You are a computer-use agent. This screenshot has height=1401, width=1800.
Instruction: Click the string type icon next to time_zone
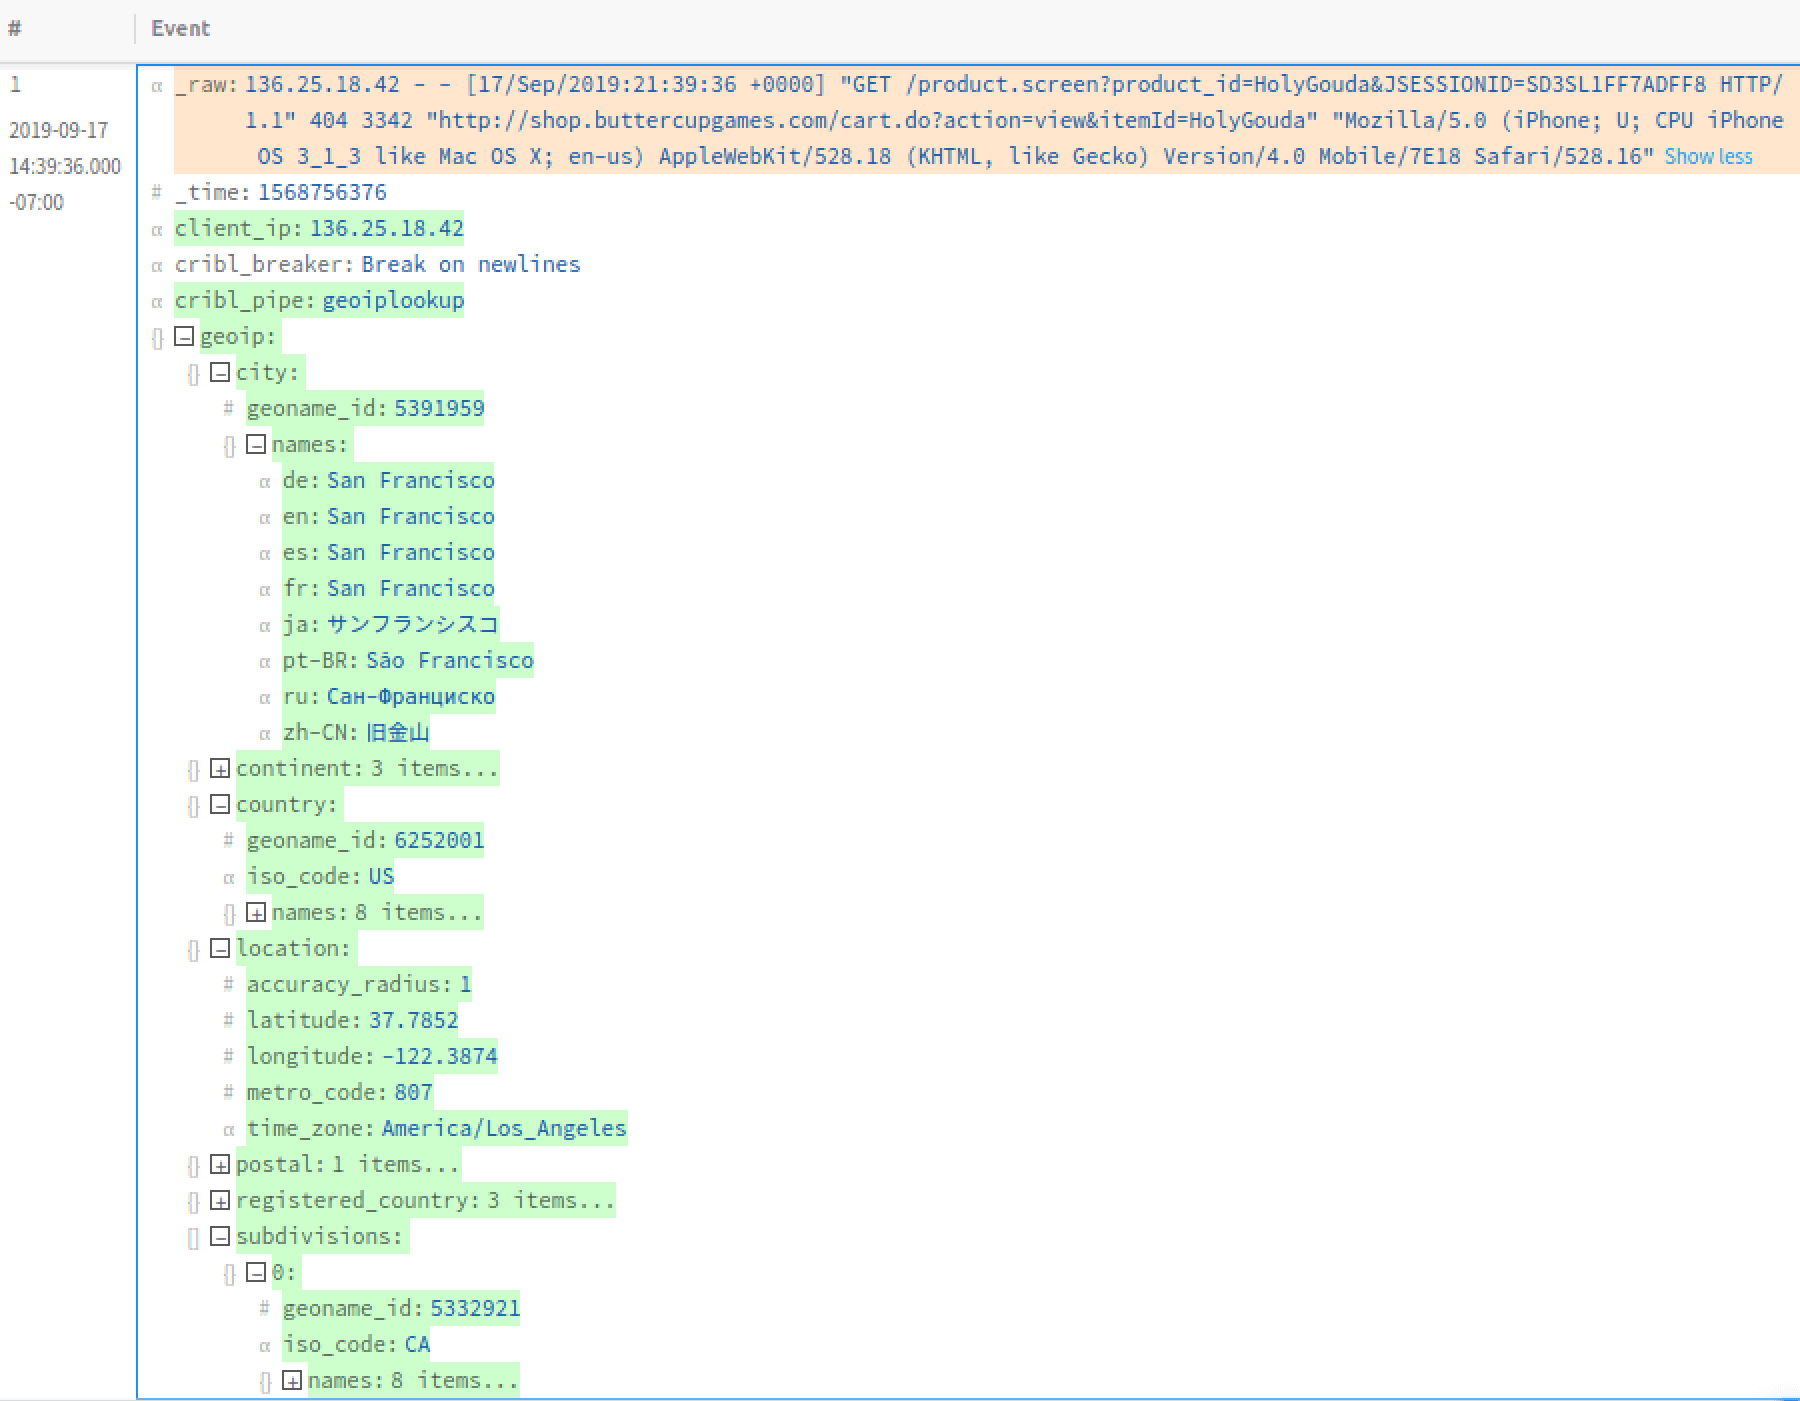(x=228, y=1128)
